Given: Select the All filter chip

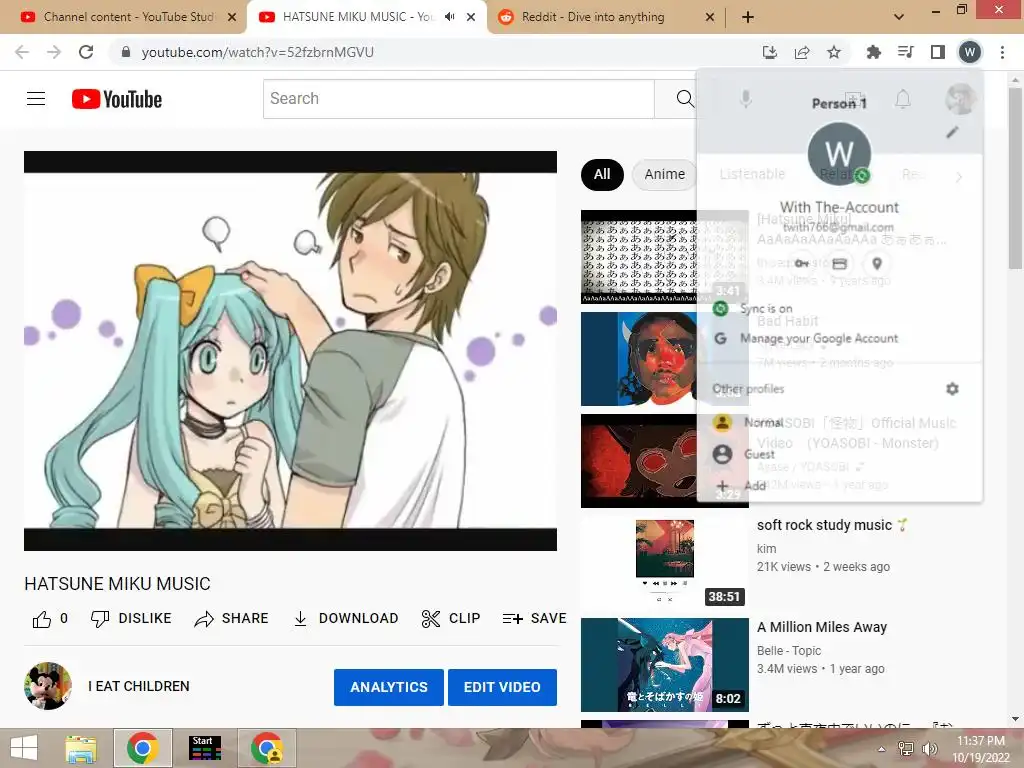Looking at the screenshot, I should pos(602,174).
